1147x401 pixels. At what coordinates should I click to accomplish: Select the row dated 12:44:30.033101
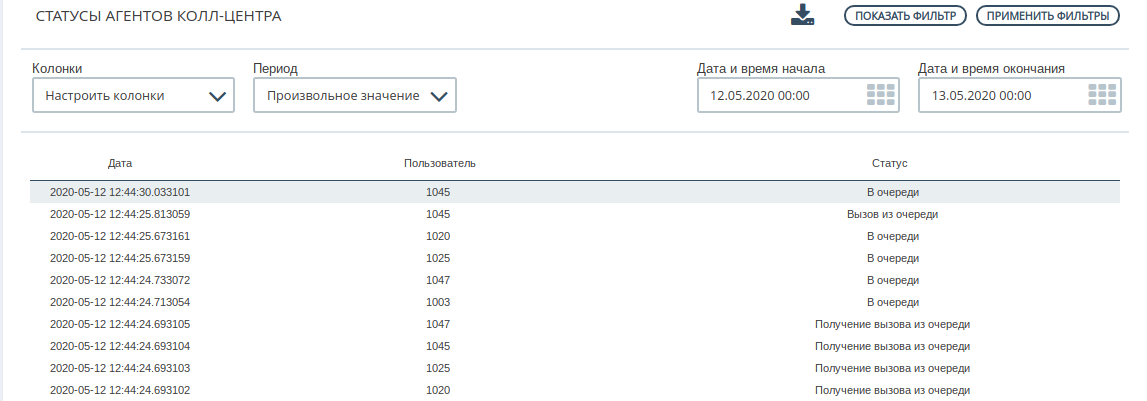574,192
